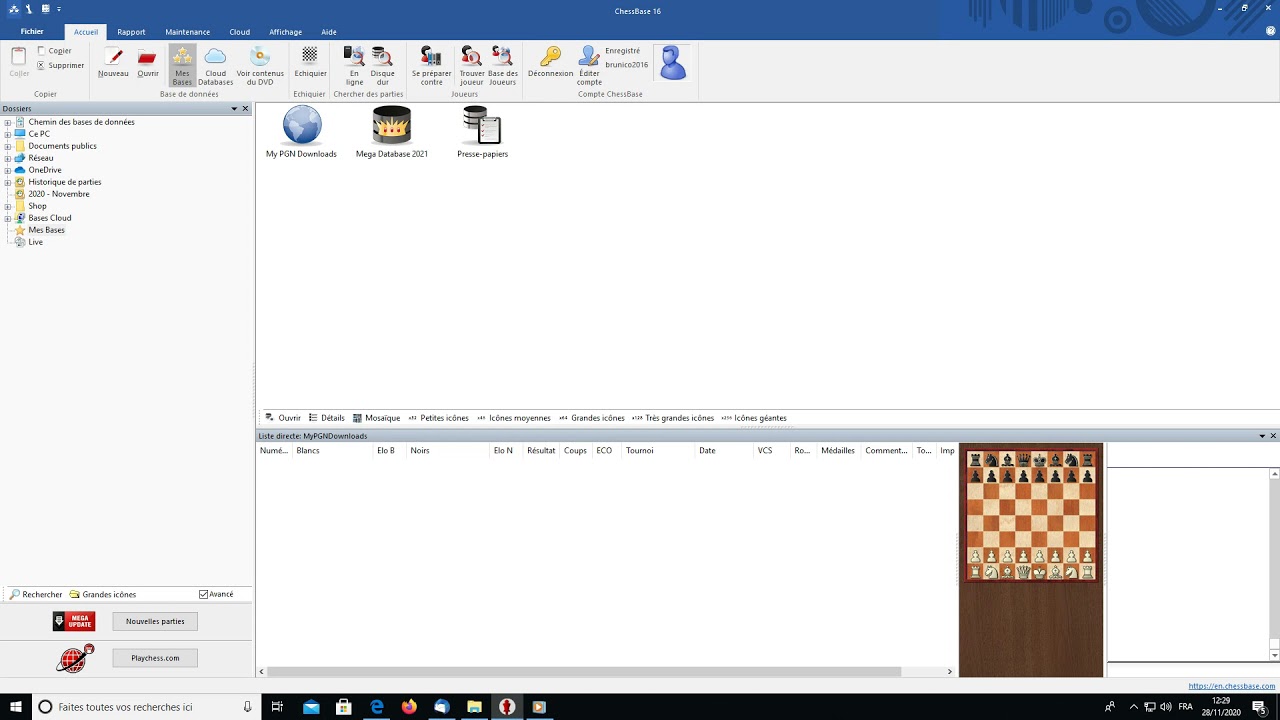
Task: Open Firefox from the taskbar
Action: pos(409,707)
